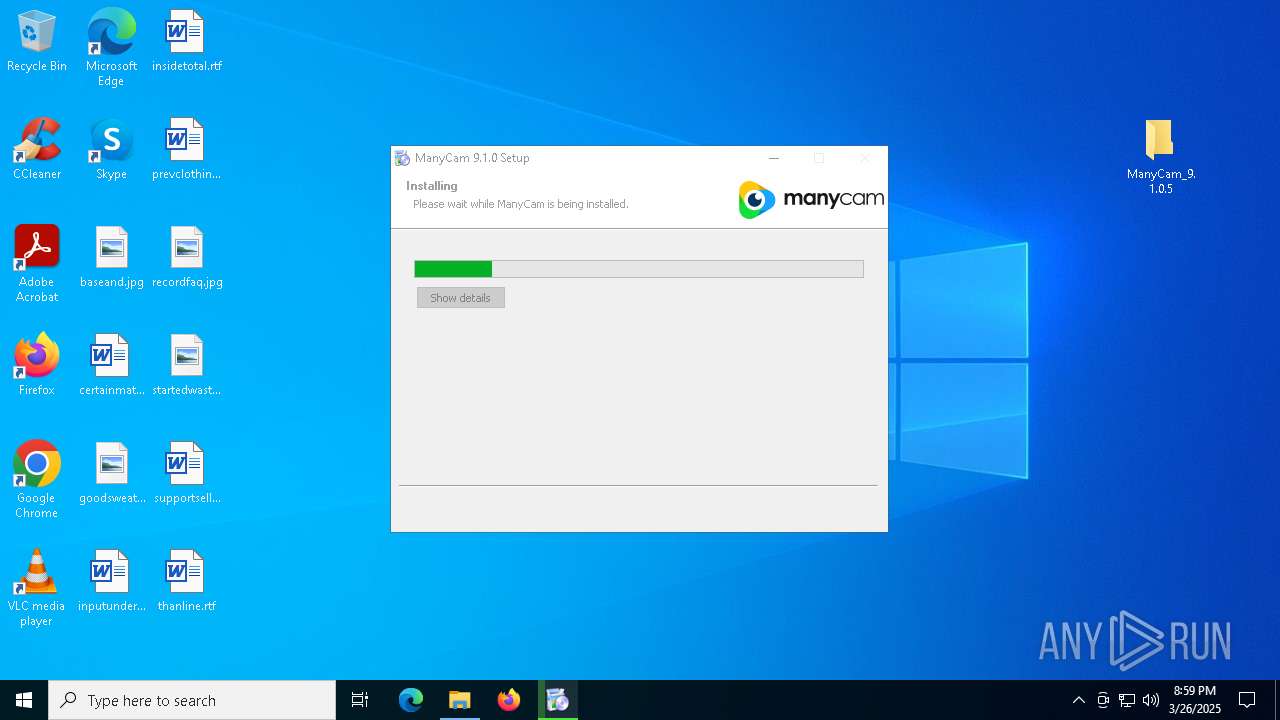Select the goodsweat... image file

(111, 474)
